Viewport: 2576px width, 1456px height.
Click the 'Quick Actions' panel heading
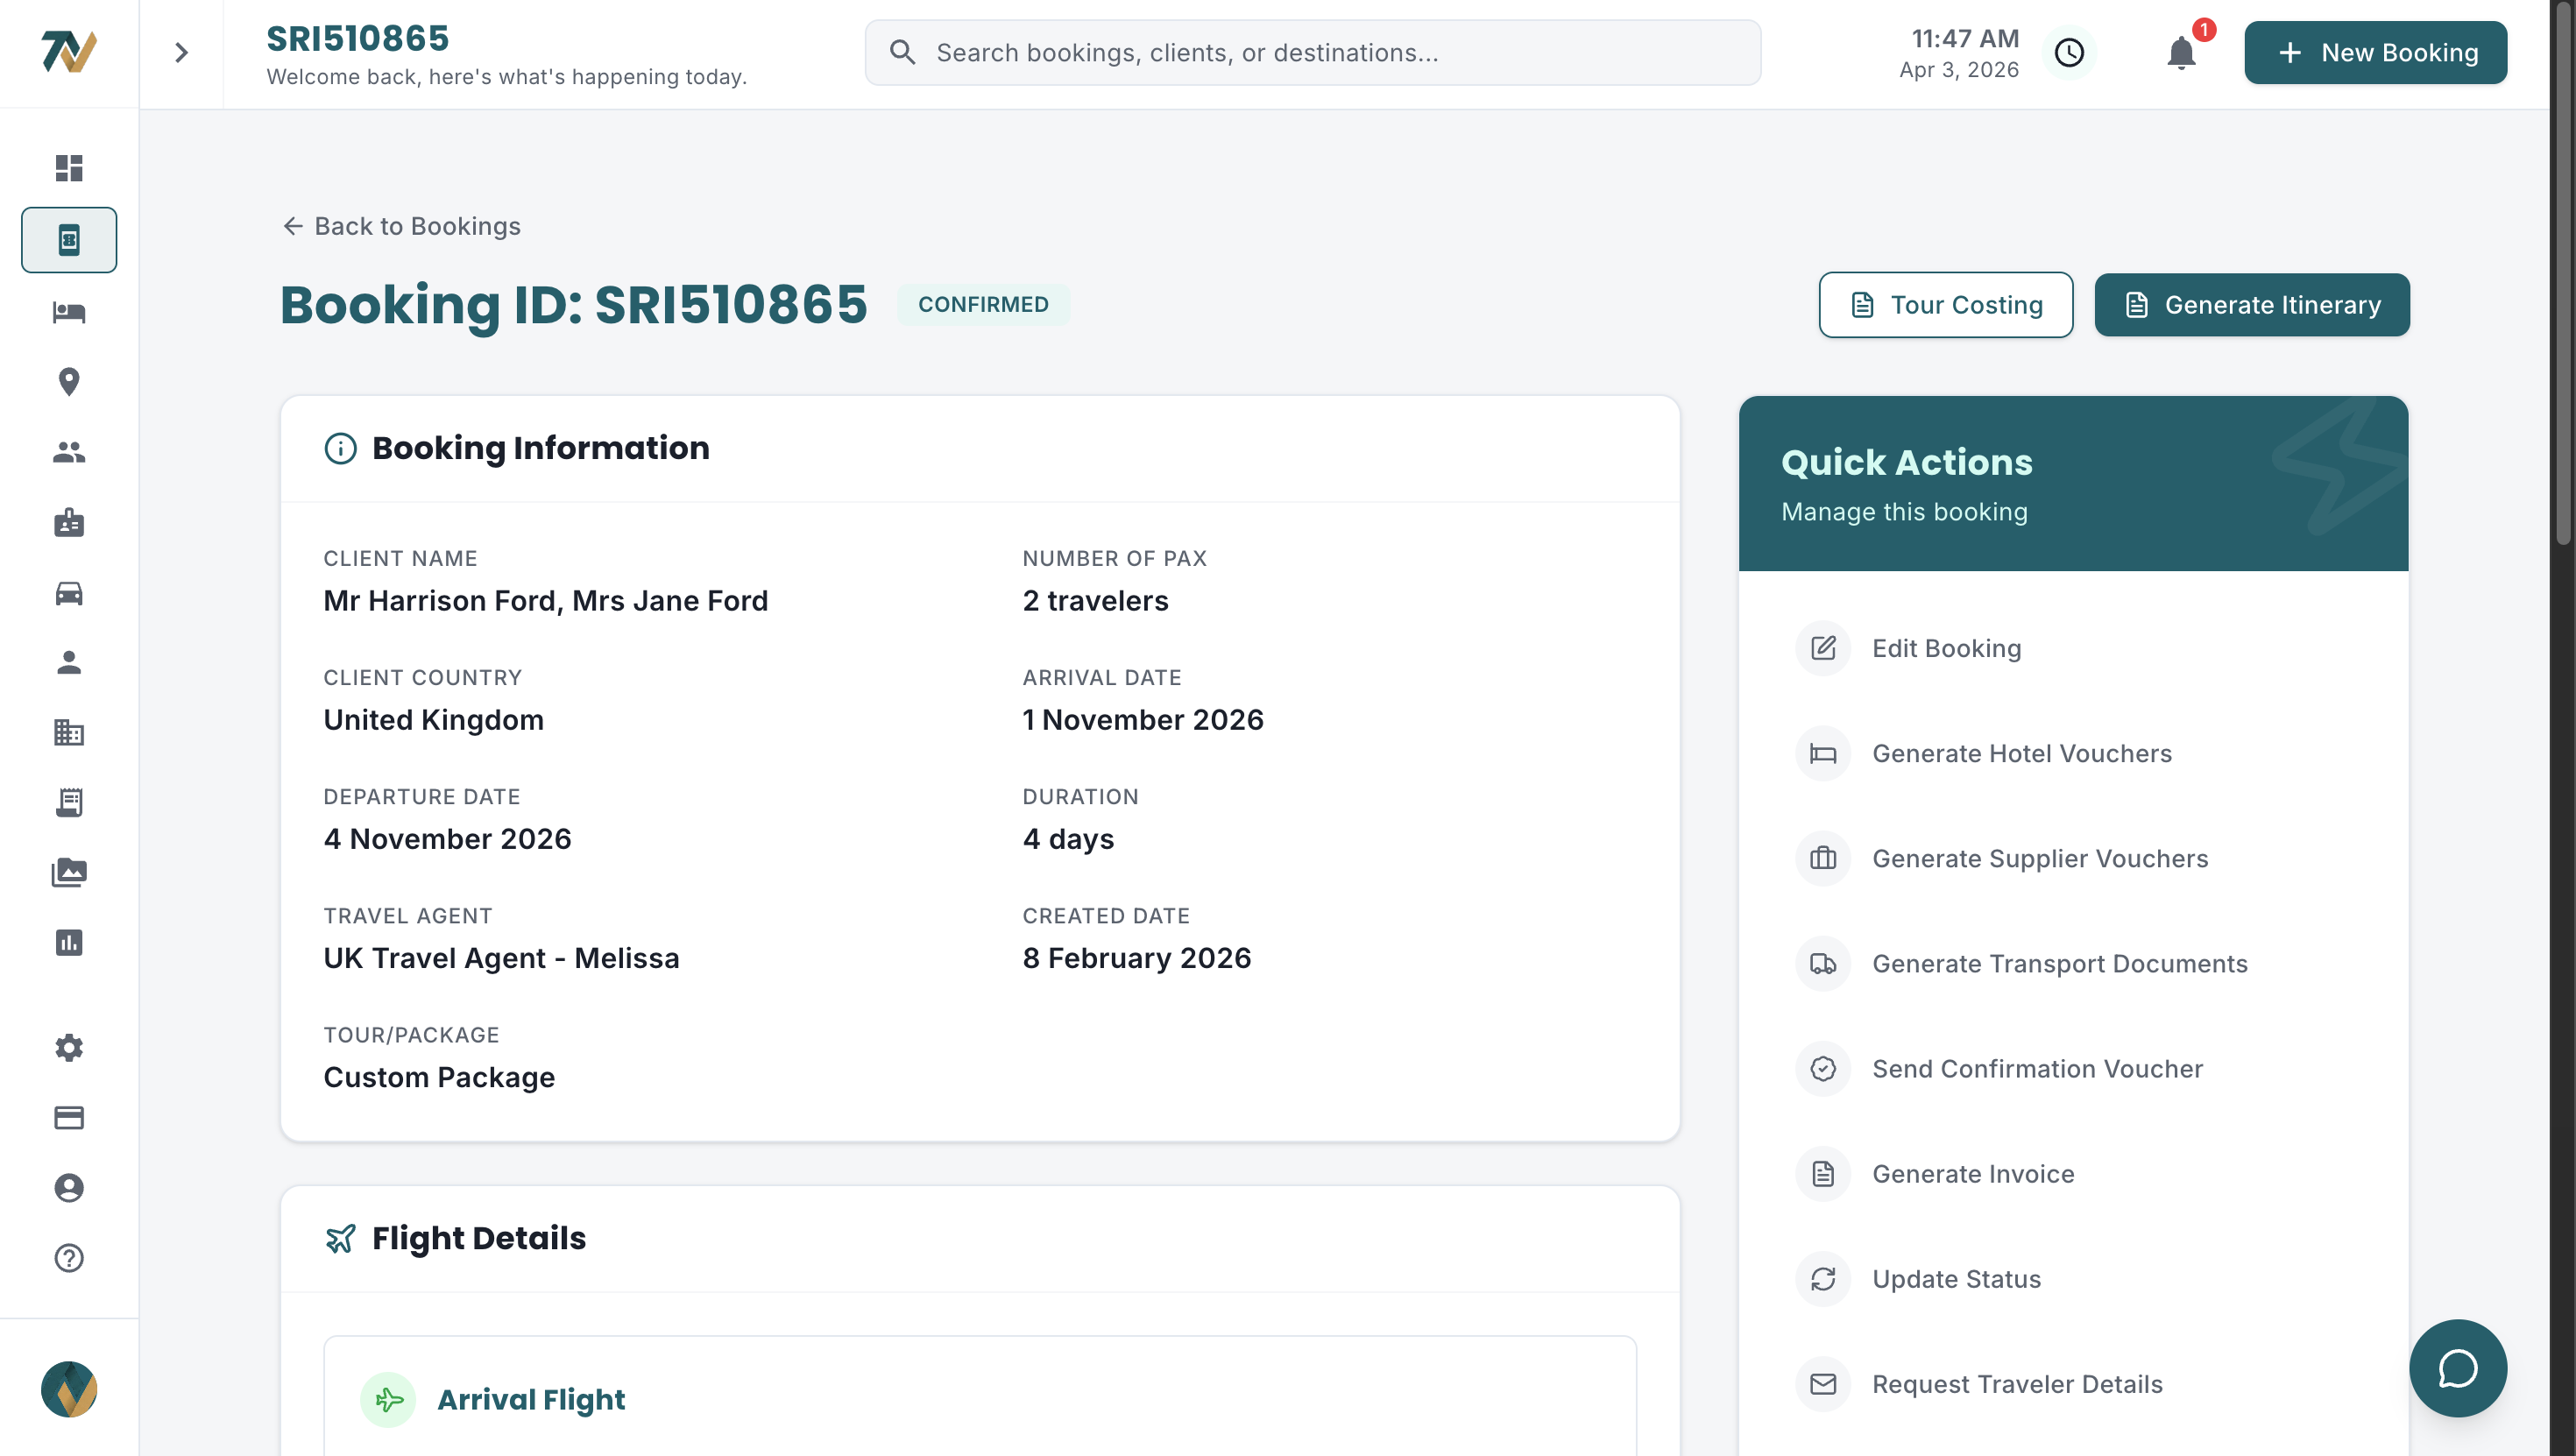pos(1906,462)
